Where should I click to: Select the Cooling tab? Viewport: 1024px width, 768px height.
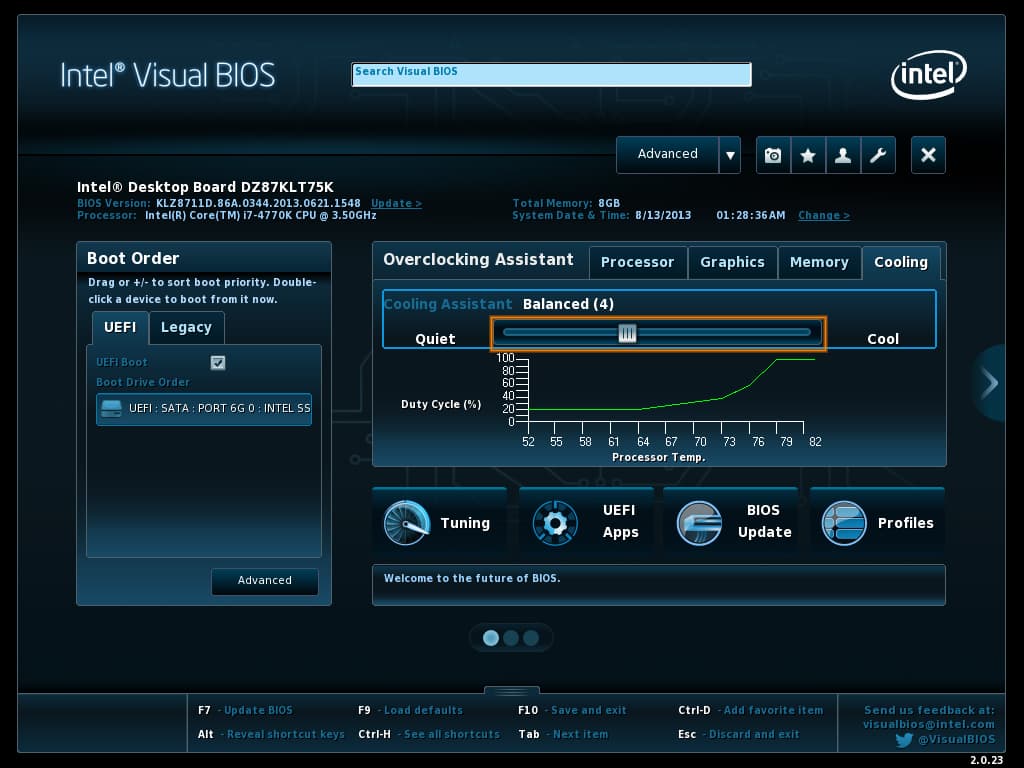[901, 263]
